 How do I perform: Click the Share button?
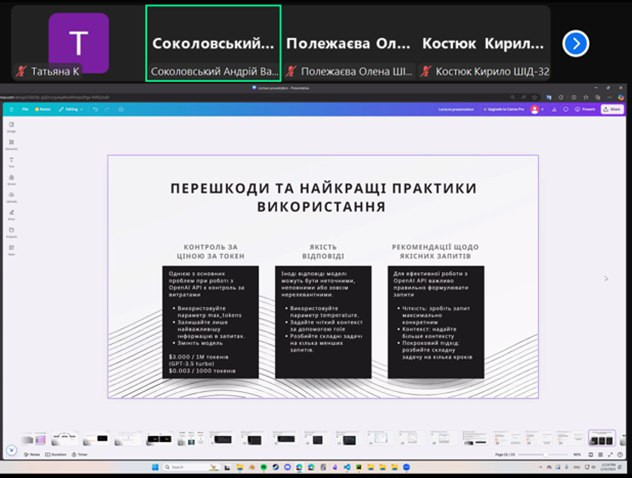point(612,109)
